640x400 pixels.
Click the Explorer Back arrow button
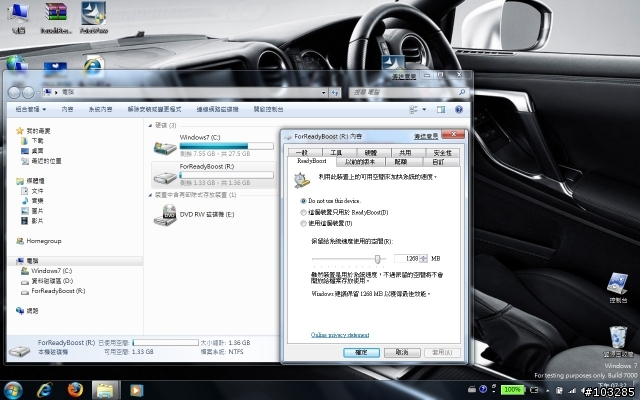point(14,93)
